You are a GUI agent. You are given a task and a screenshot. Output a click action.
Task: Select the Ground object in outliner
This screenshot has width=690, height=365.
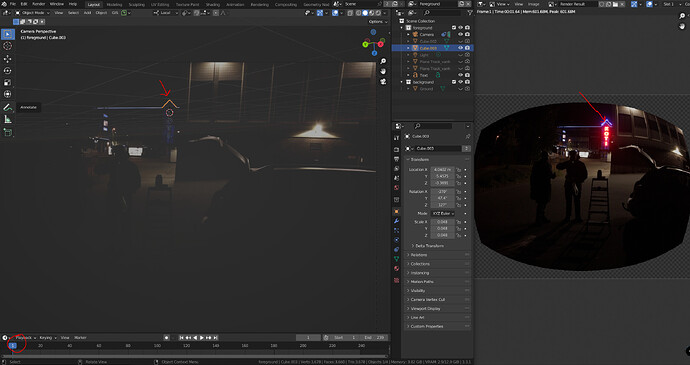pyautogui.click(x=426, y=89)
